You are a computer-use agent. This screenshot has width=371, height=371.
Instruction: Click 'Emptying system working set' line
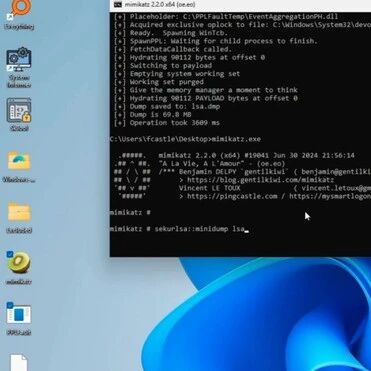[x=177, y=74]
